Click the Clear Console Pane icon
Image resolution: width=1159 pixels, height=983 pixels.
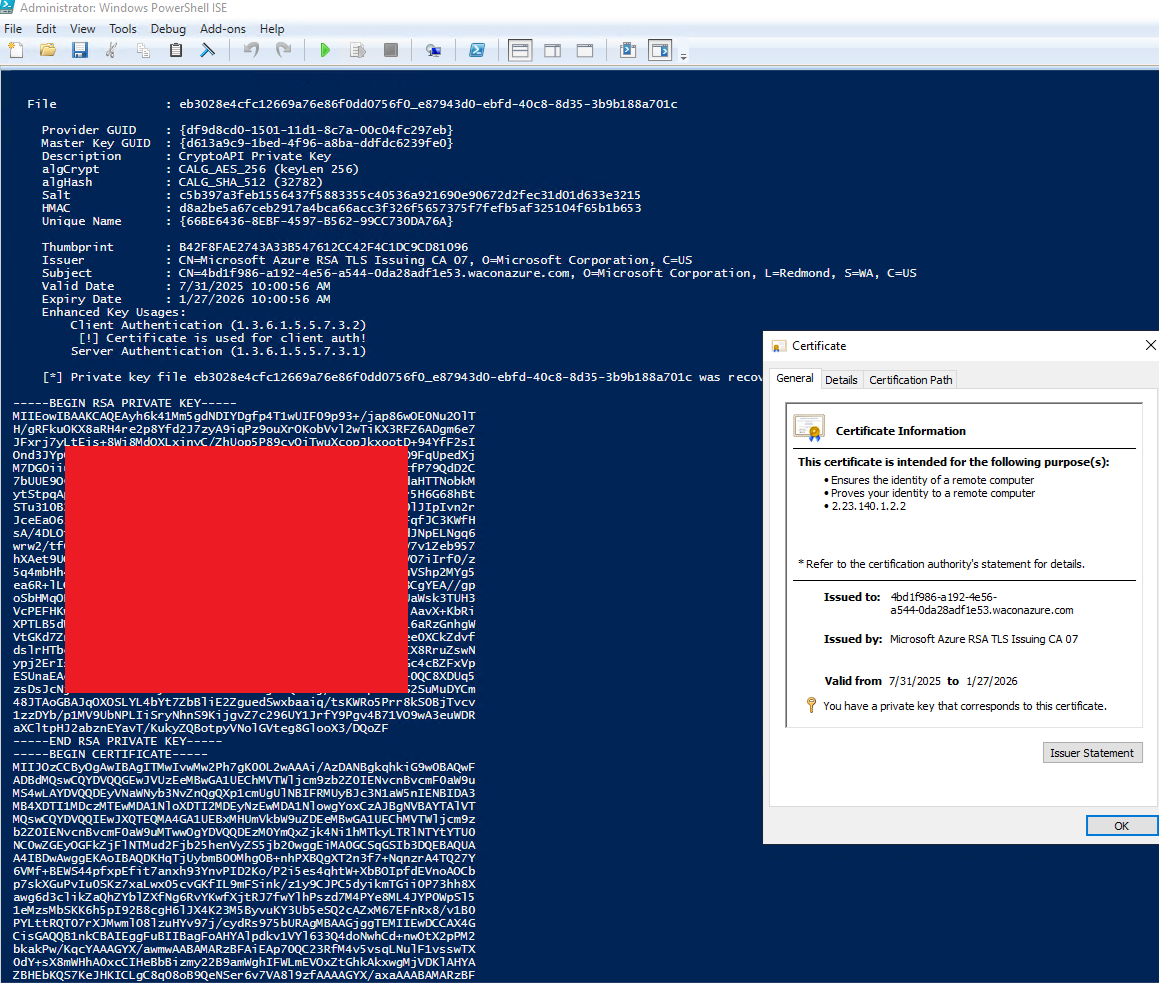pyautogui.click(x=209, y=50)
